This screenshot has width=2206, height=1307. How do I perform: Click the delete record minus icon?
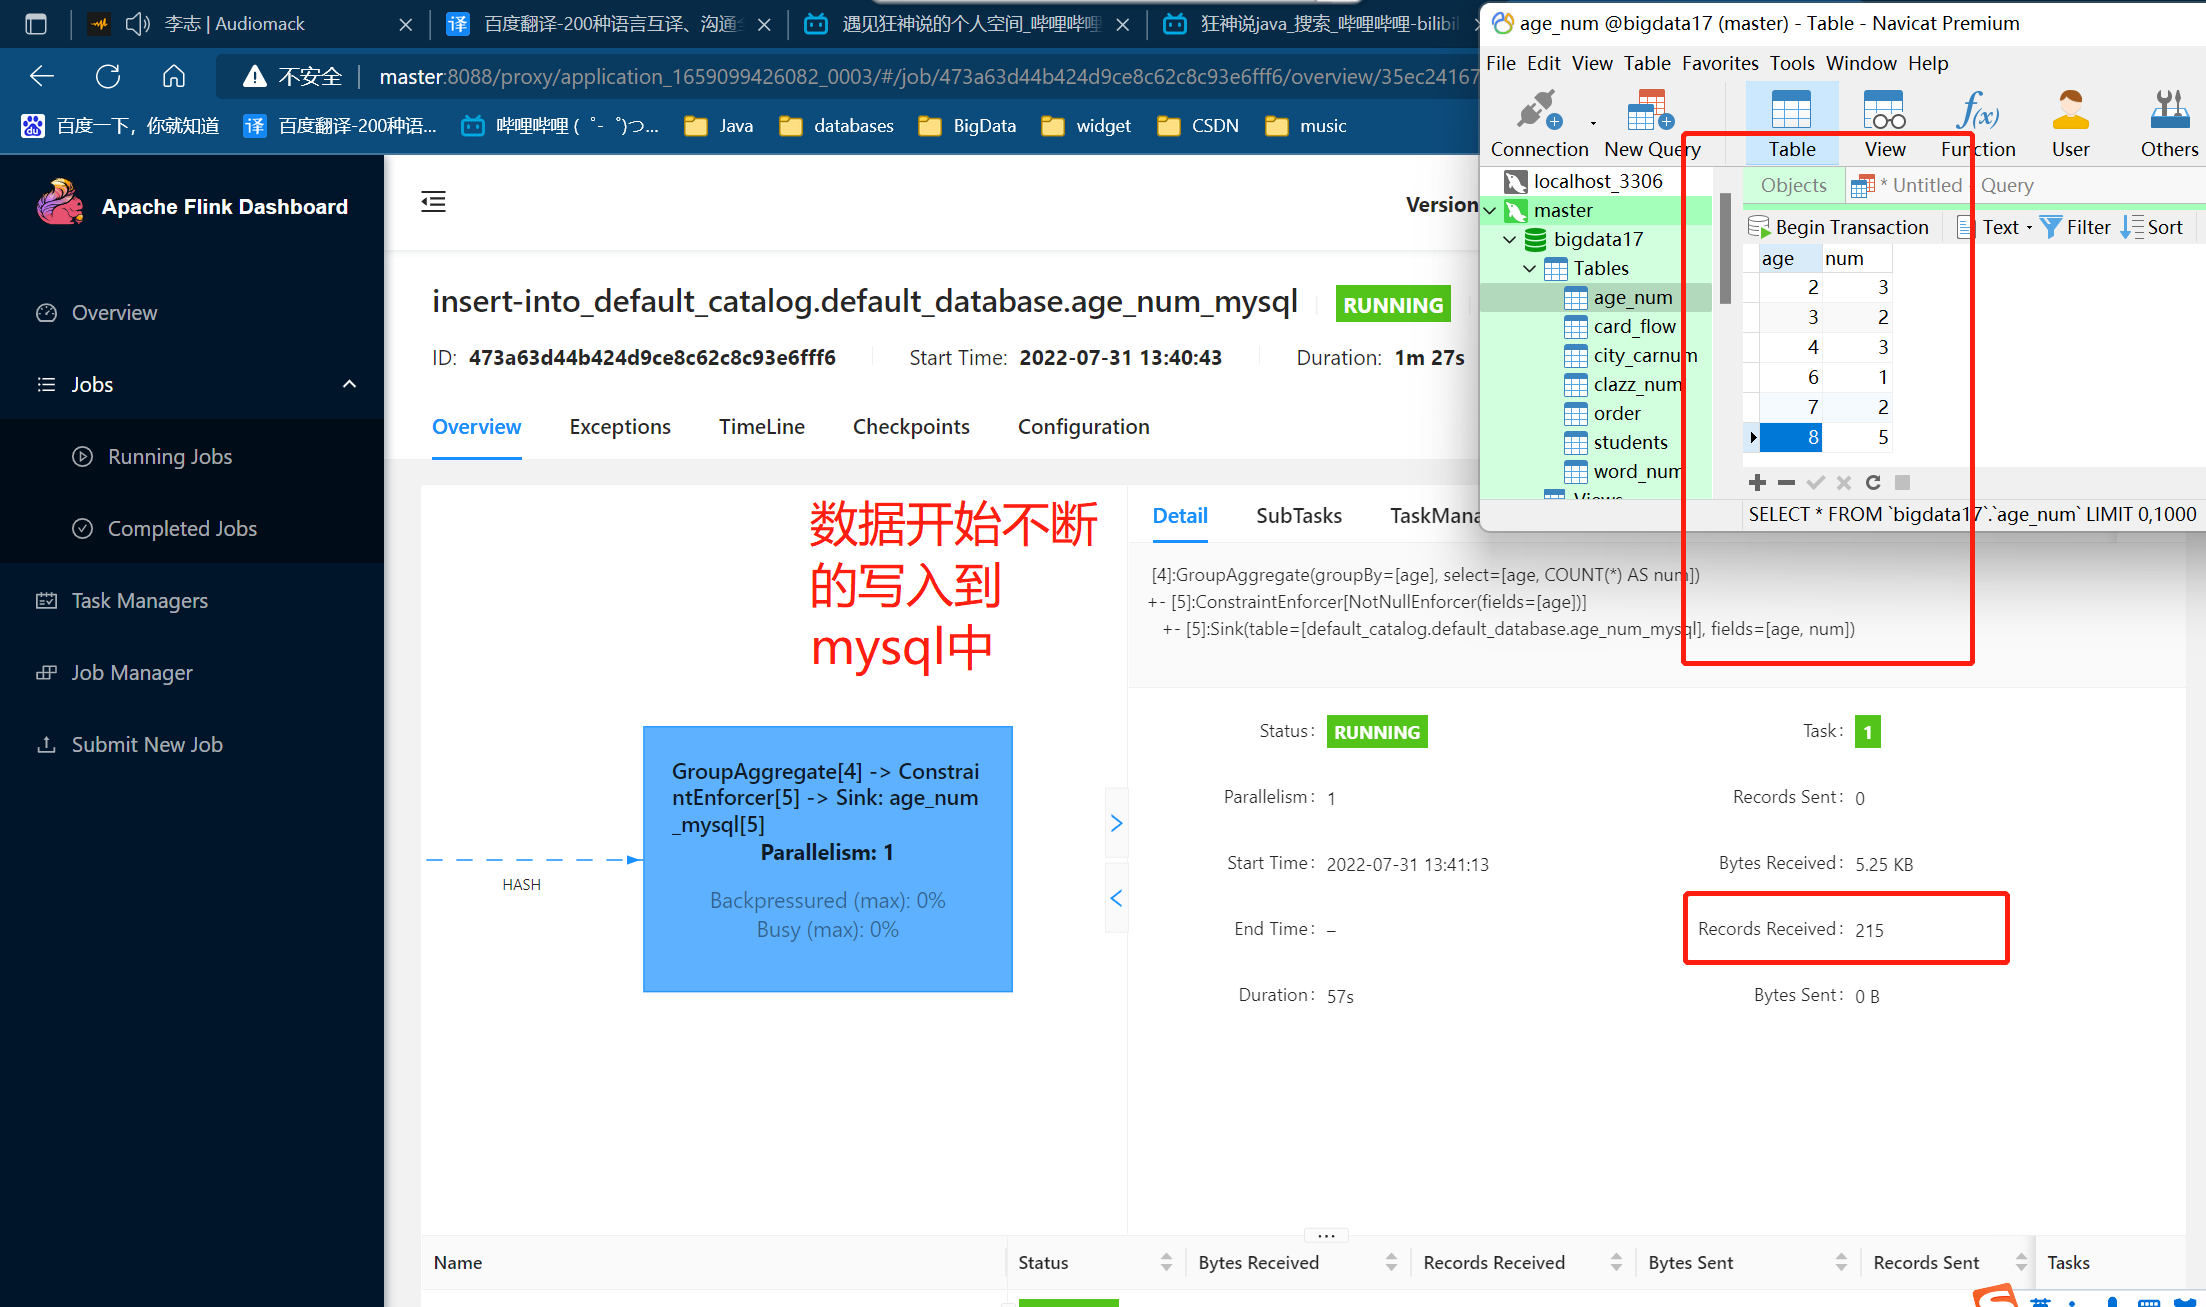(x=1786, y=483)
